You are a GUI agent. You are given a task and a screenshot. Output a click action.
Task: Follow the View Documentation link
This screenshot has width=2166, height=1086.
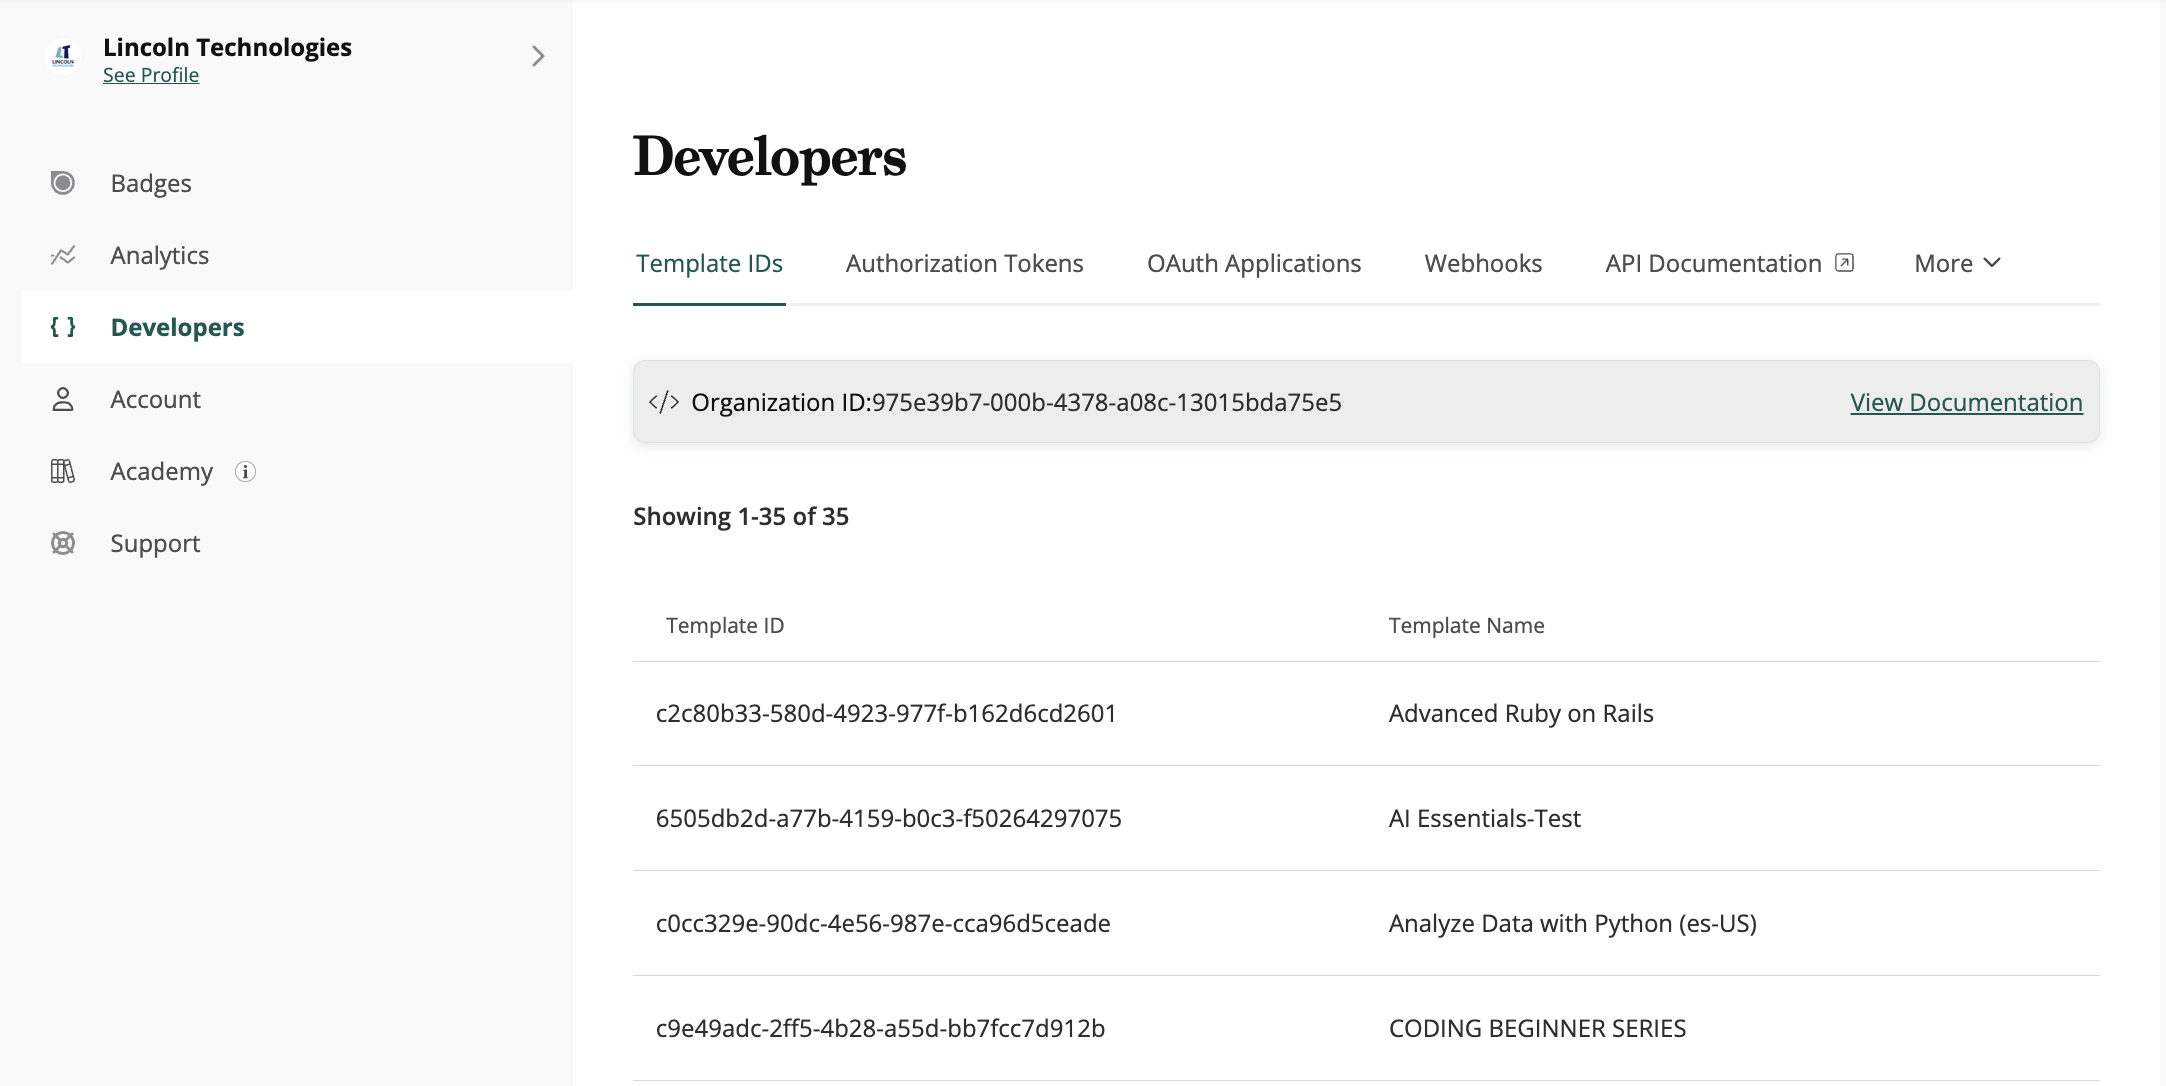[1966, 402]
